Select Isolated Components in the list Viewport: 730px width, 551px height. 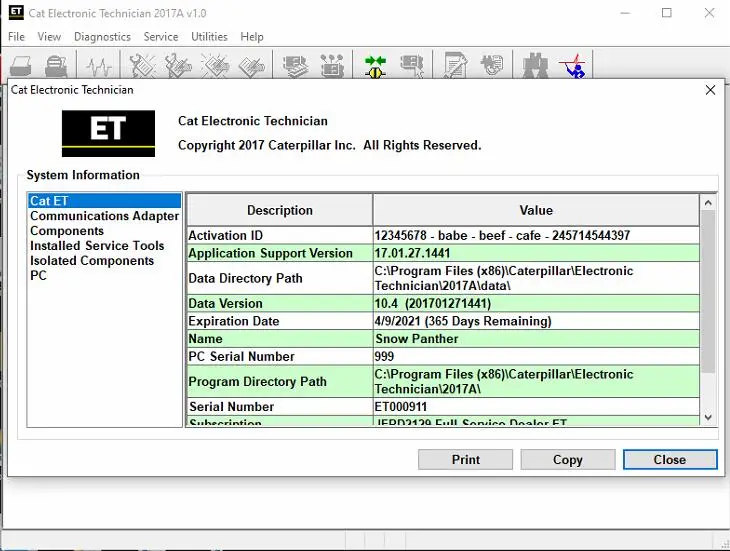click(x=92, y=261)
